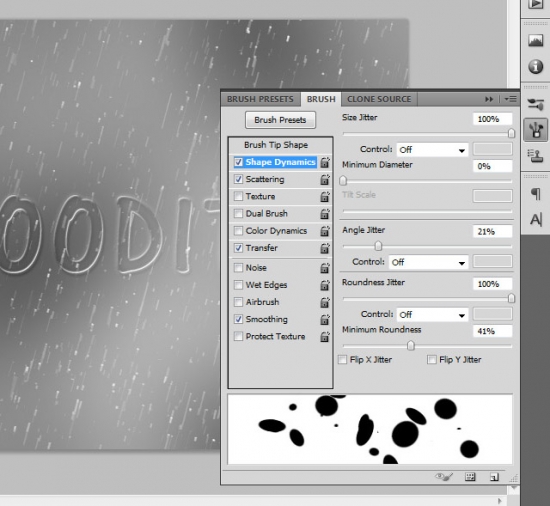Open the Paragraph panel icon

535,193
